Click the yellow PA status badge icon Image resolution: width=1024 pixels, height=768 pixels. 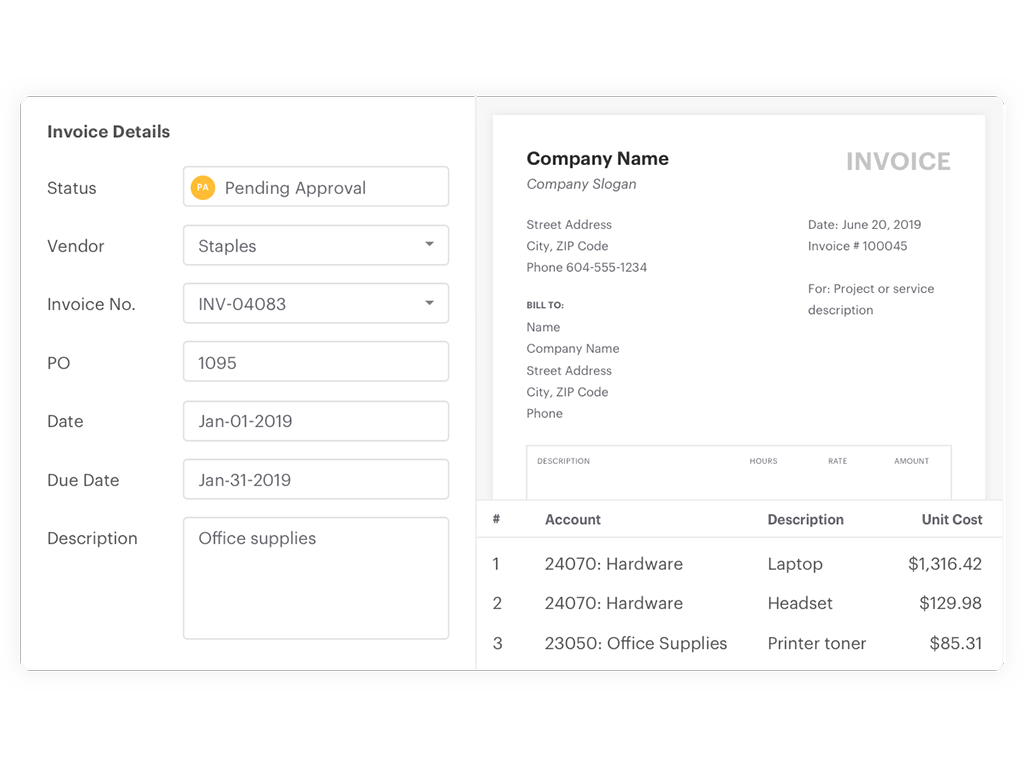tap(203, 187)
